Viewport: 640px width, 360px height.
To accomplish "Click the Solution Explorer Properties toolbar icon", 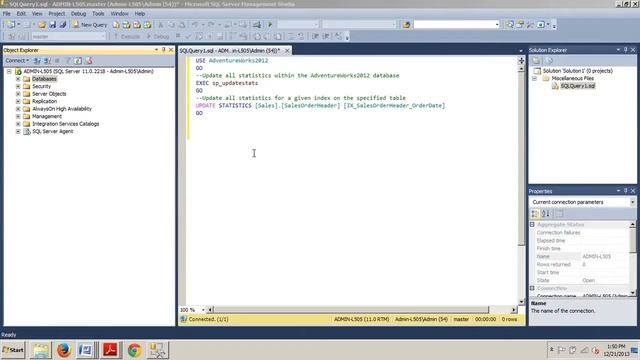I will pos(536,61).
